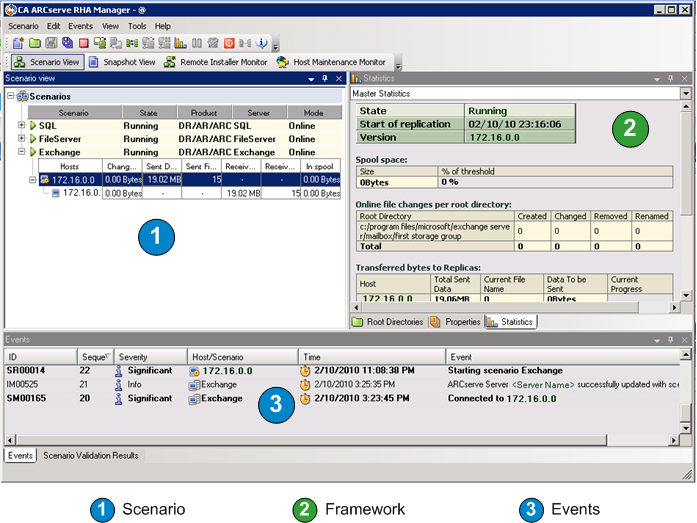The image size is (697, 523).
Task: Collapse the Scenarios root tree node
Action: point(11,95)
